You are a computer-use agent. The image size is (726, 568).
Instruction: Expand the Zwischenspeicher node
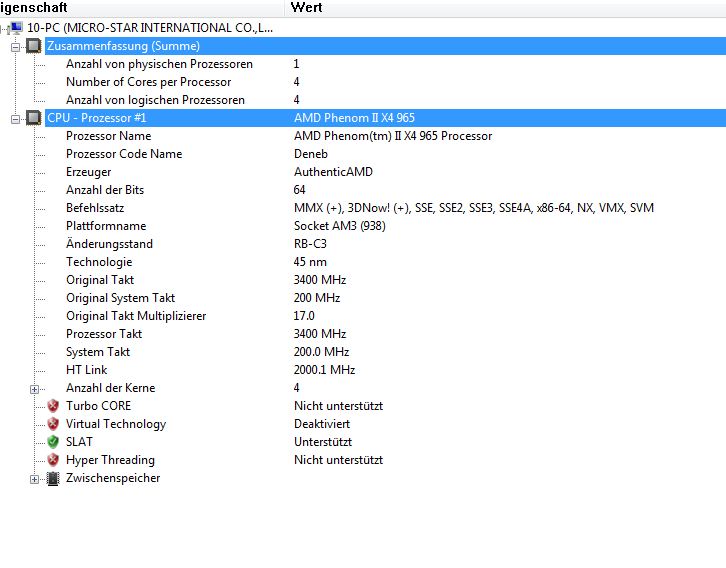[x=34, y=479]
